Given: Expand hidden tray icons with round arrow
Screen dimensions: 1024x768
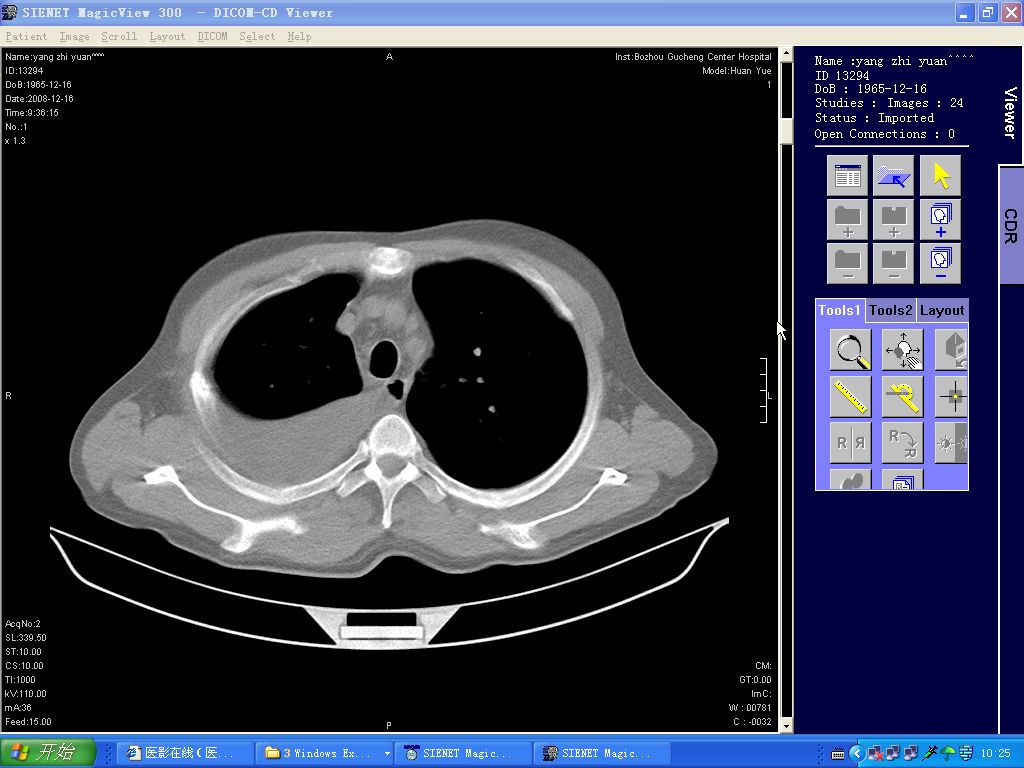Looking at the screenshot, I should point(858,754).
